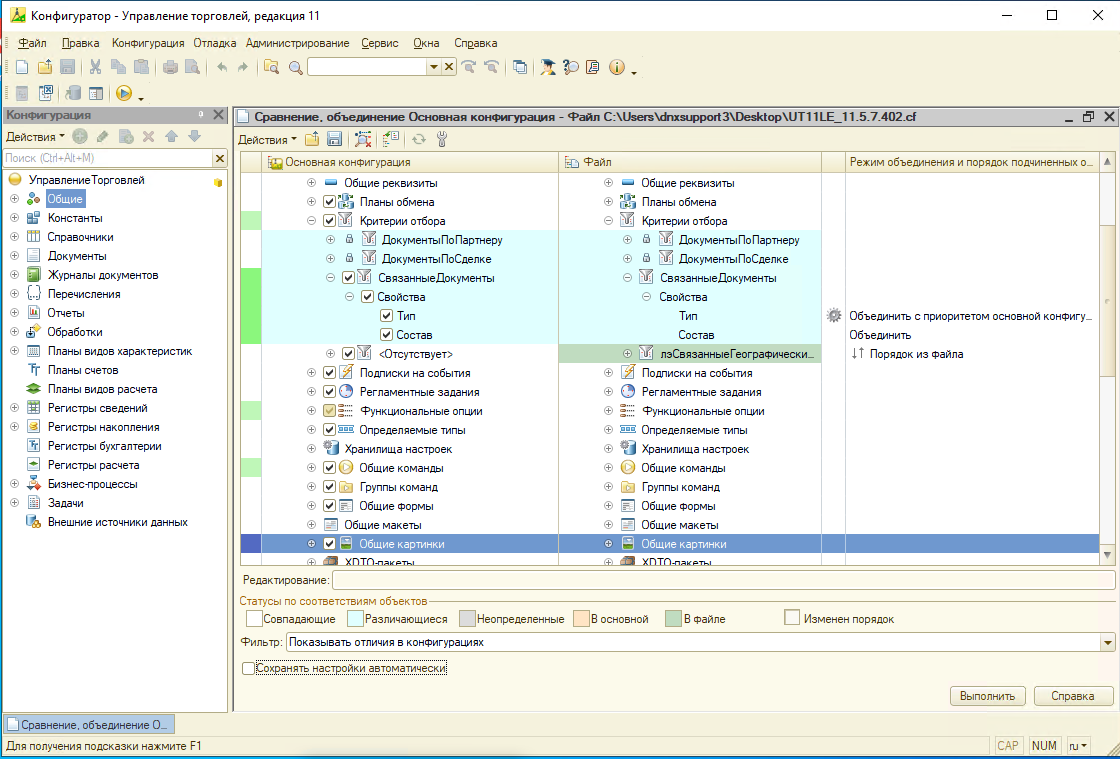The height and width of the screenshot is (759, 1120).
Task: Open the Фильтр dropdown list
Action: pos(1107,642)
